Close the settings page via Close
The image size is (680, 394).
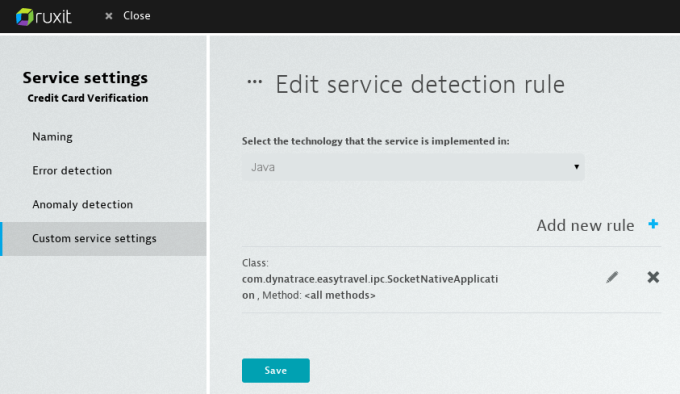128,16
